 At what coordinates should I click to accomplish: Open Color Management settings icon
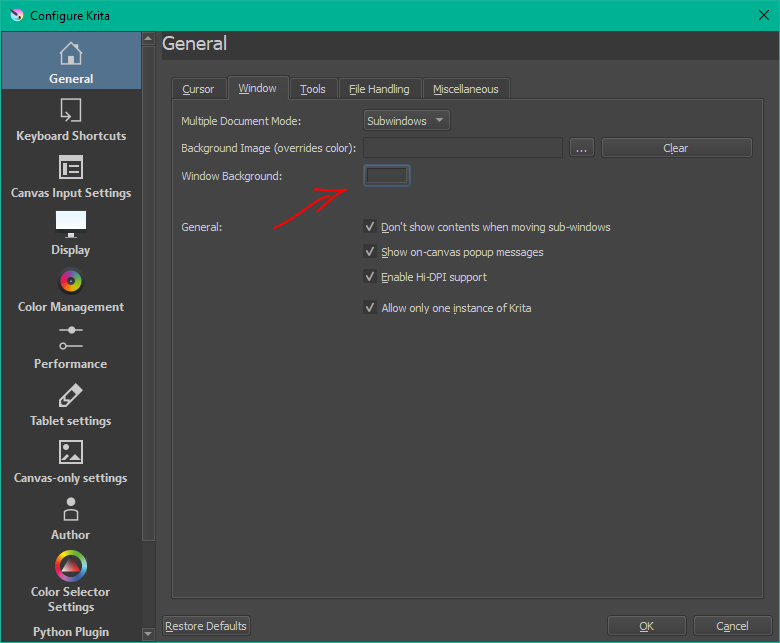(x=70, y=281)
